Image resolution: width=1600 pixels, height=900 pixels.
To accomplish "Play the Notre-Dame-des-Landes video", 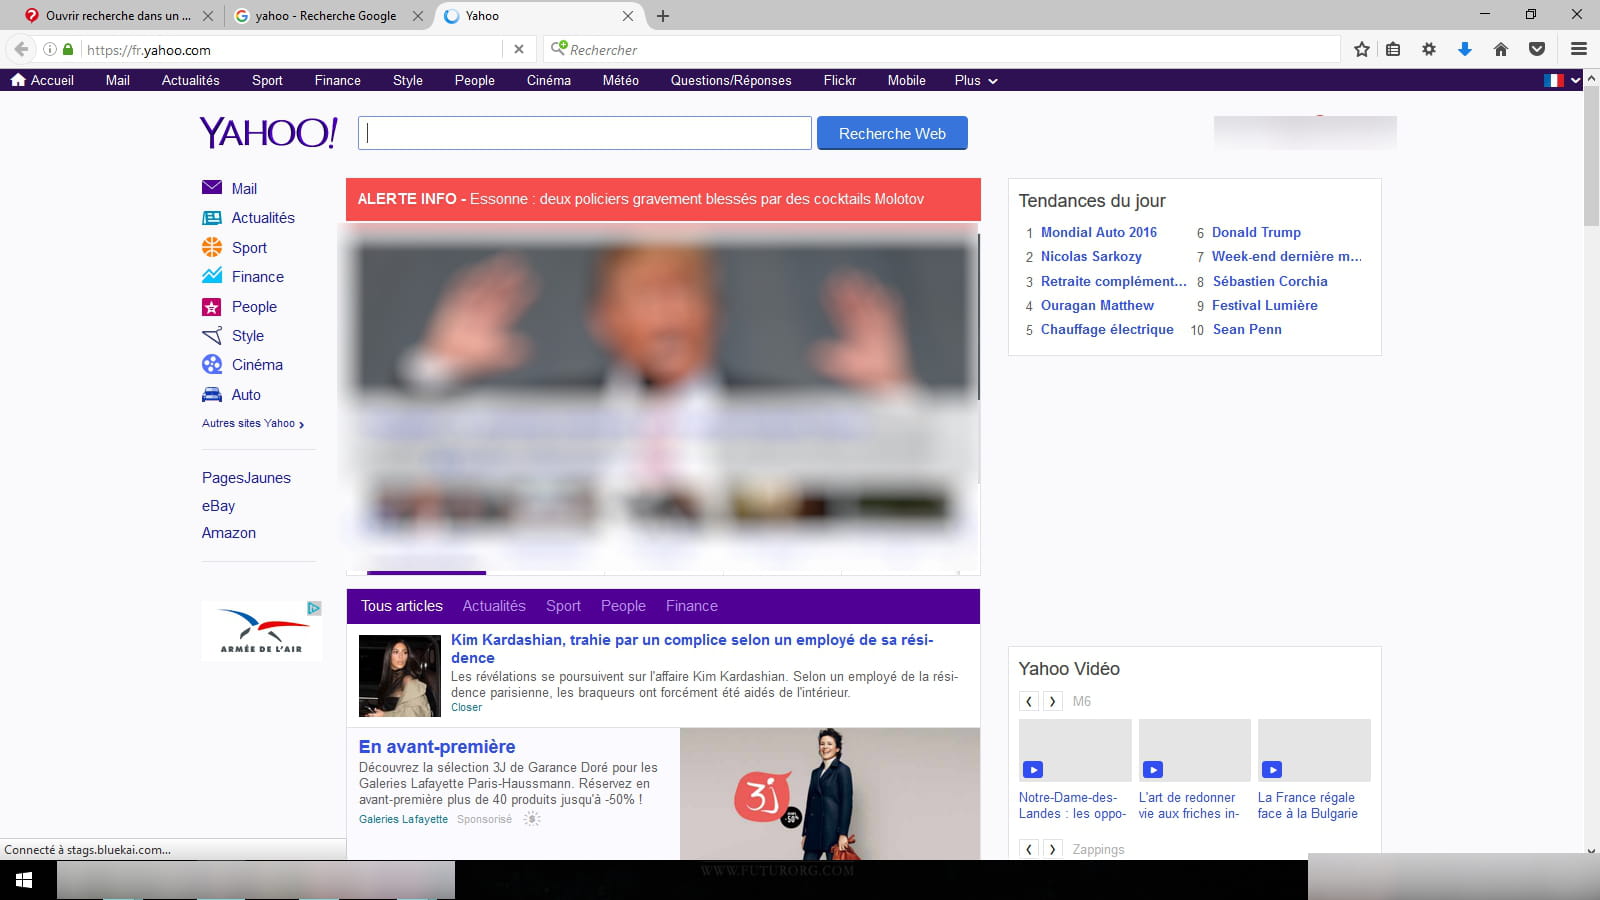I will 1033,769.
